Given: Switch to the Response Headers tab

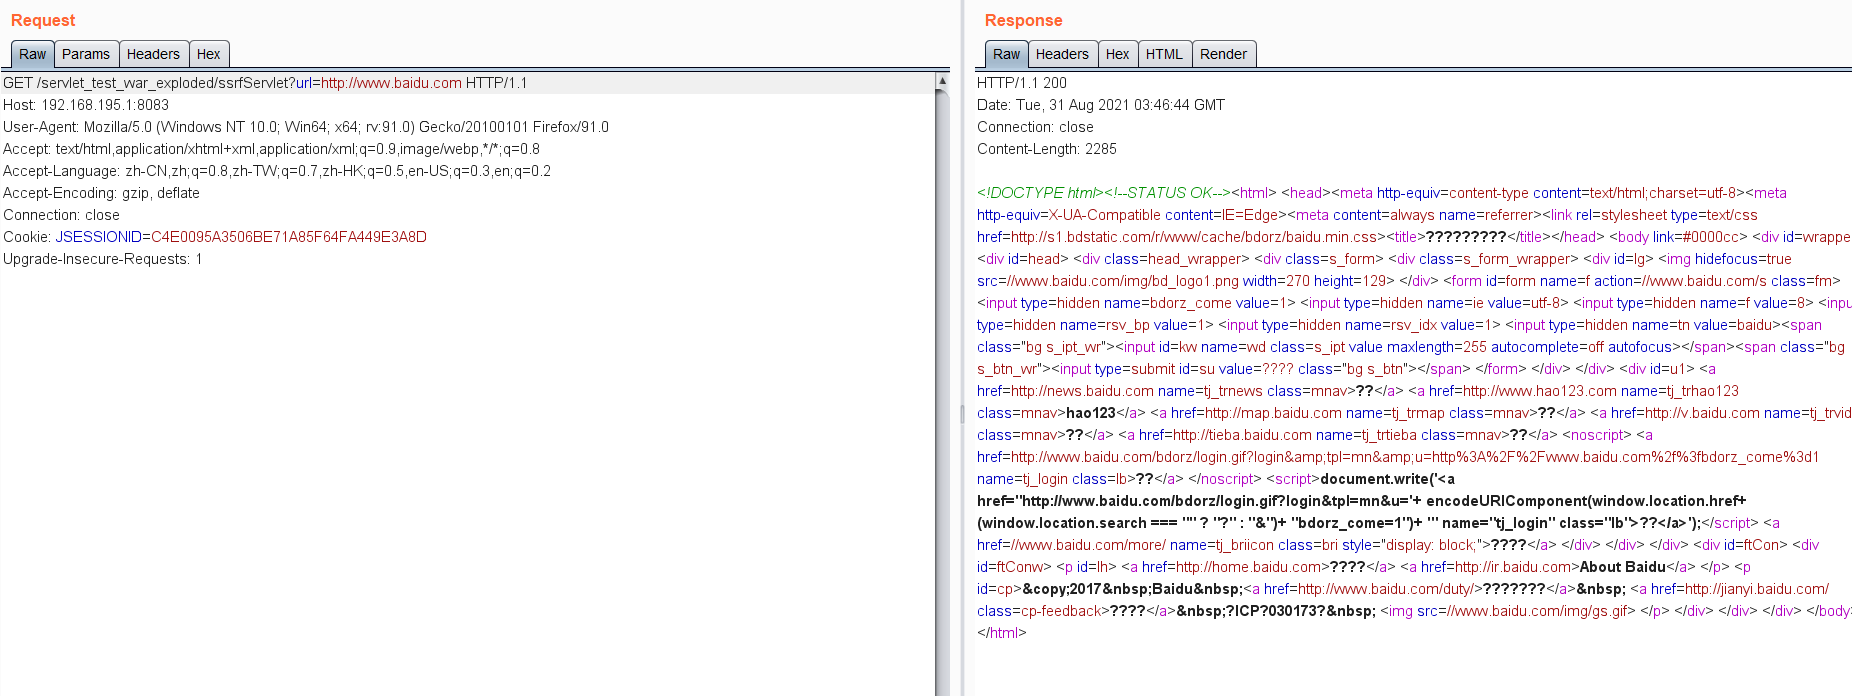Looking at the screenshot, I should [x=1062, y=54].
